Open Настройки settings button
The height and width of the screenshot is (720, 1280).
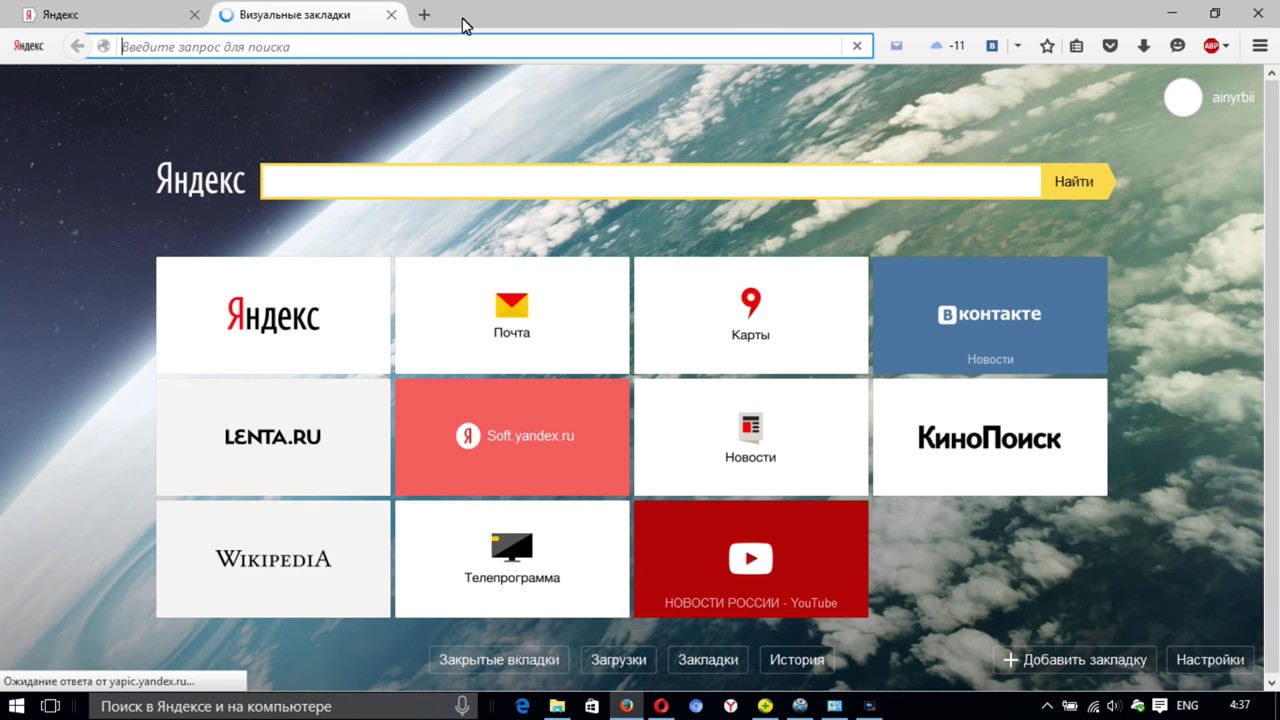coord(1210,660)
